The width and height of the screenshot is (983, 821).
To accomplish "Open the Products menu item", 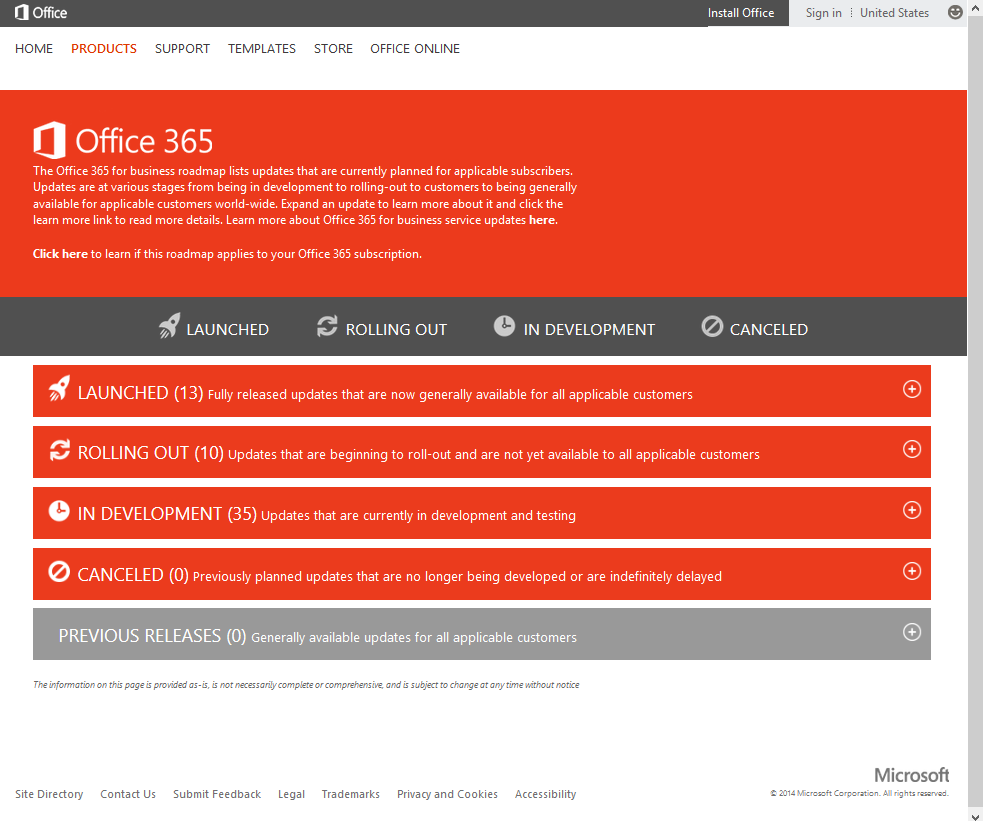I will [x=103, y=49].
